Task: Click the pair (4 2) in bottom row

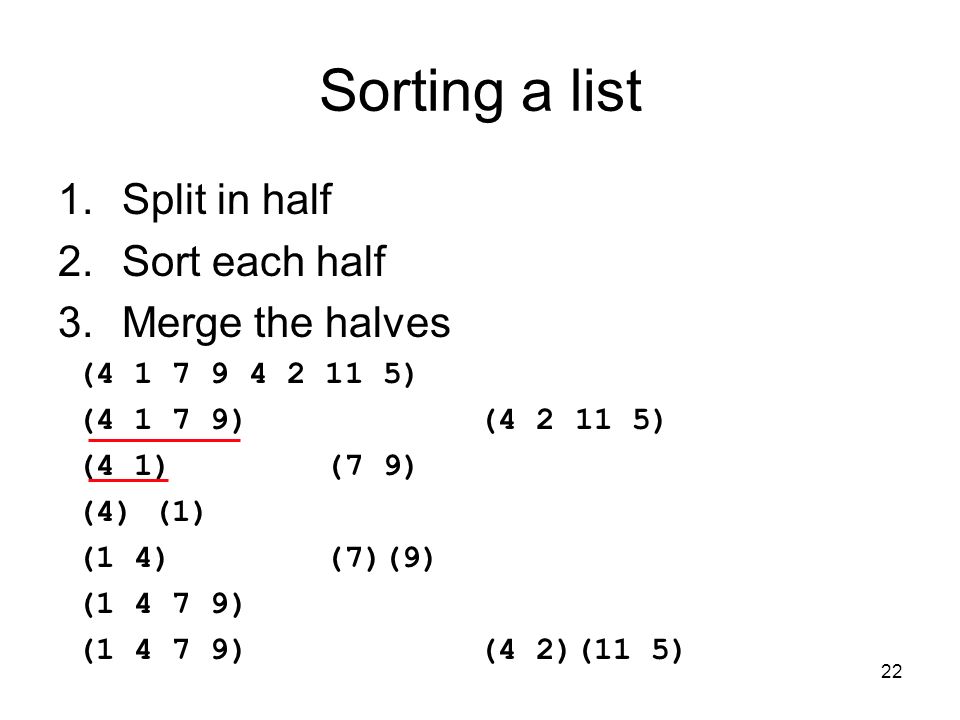Action: click(526, 650)
